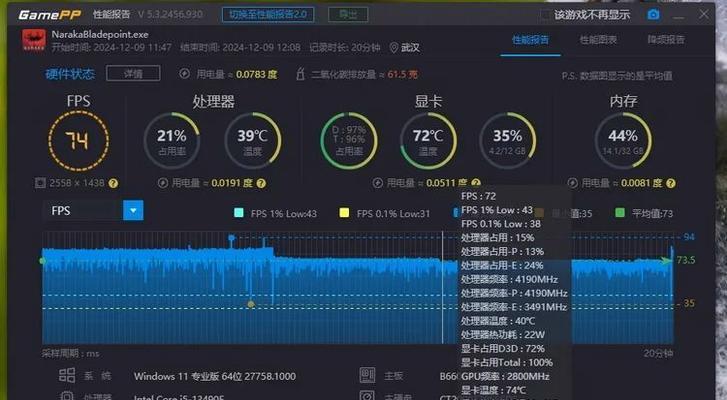
Task: Click the processor temperature gauge at 39℃
Action: 253,141
